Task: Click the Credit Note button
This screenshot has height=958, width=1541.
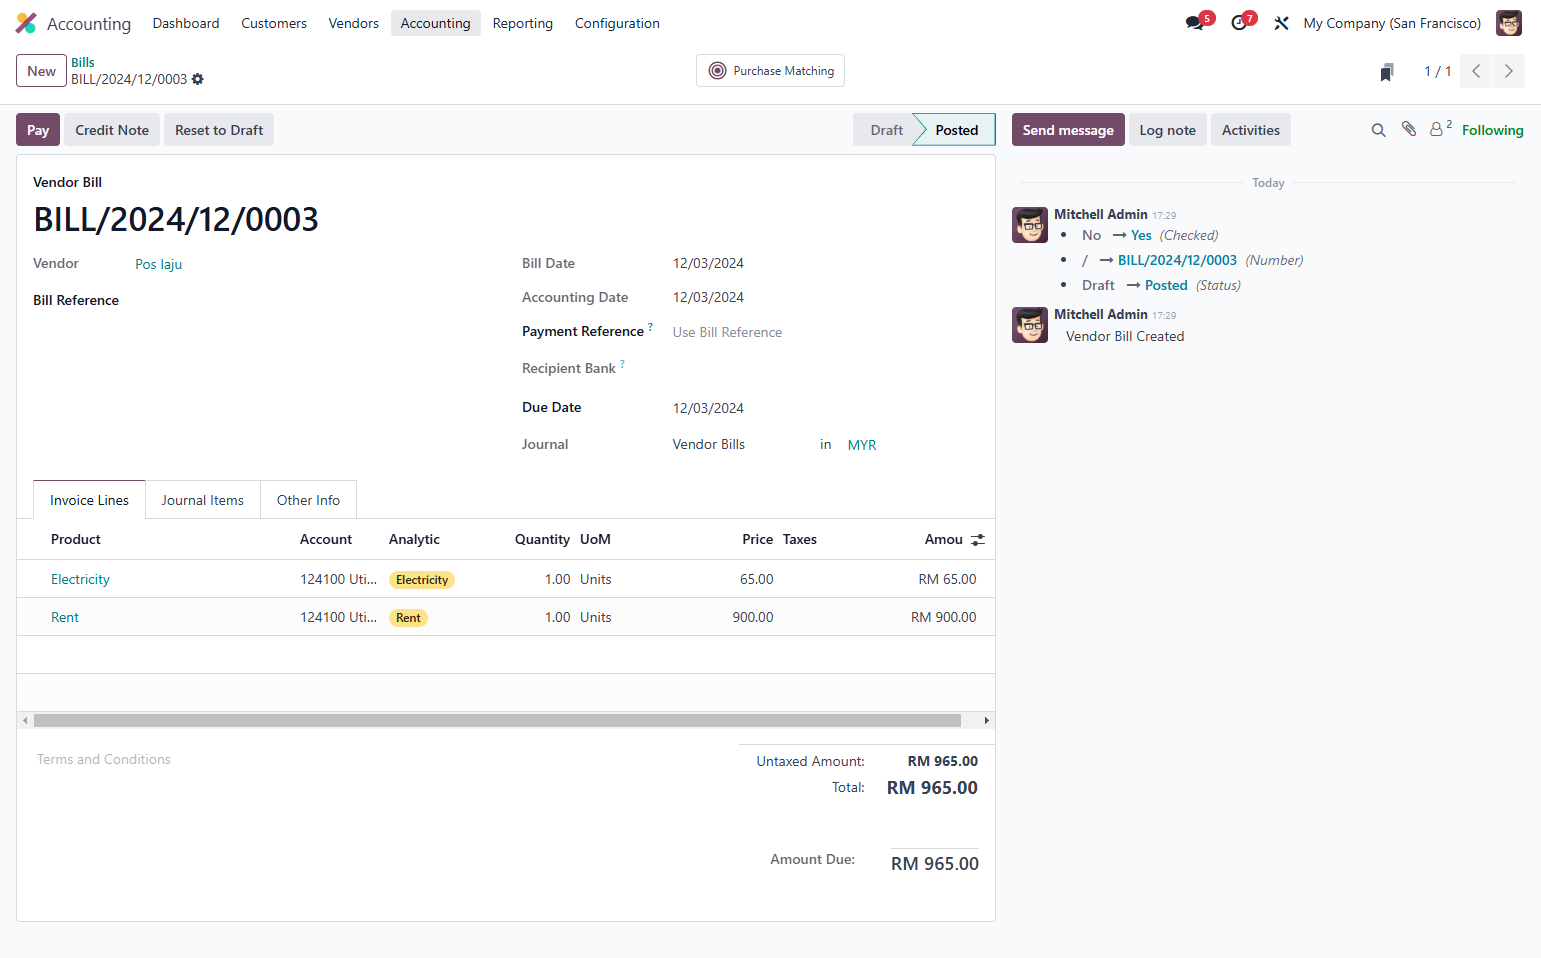Action: 112,130
